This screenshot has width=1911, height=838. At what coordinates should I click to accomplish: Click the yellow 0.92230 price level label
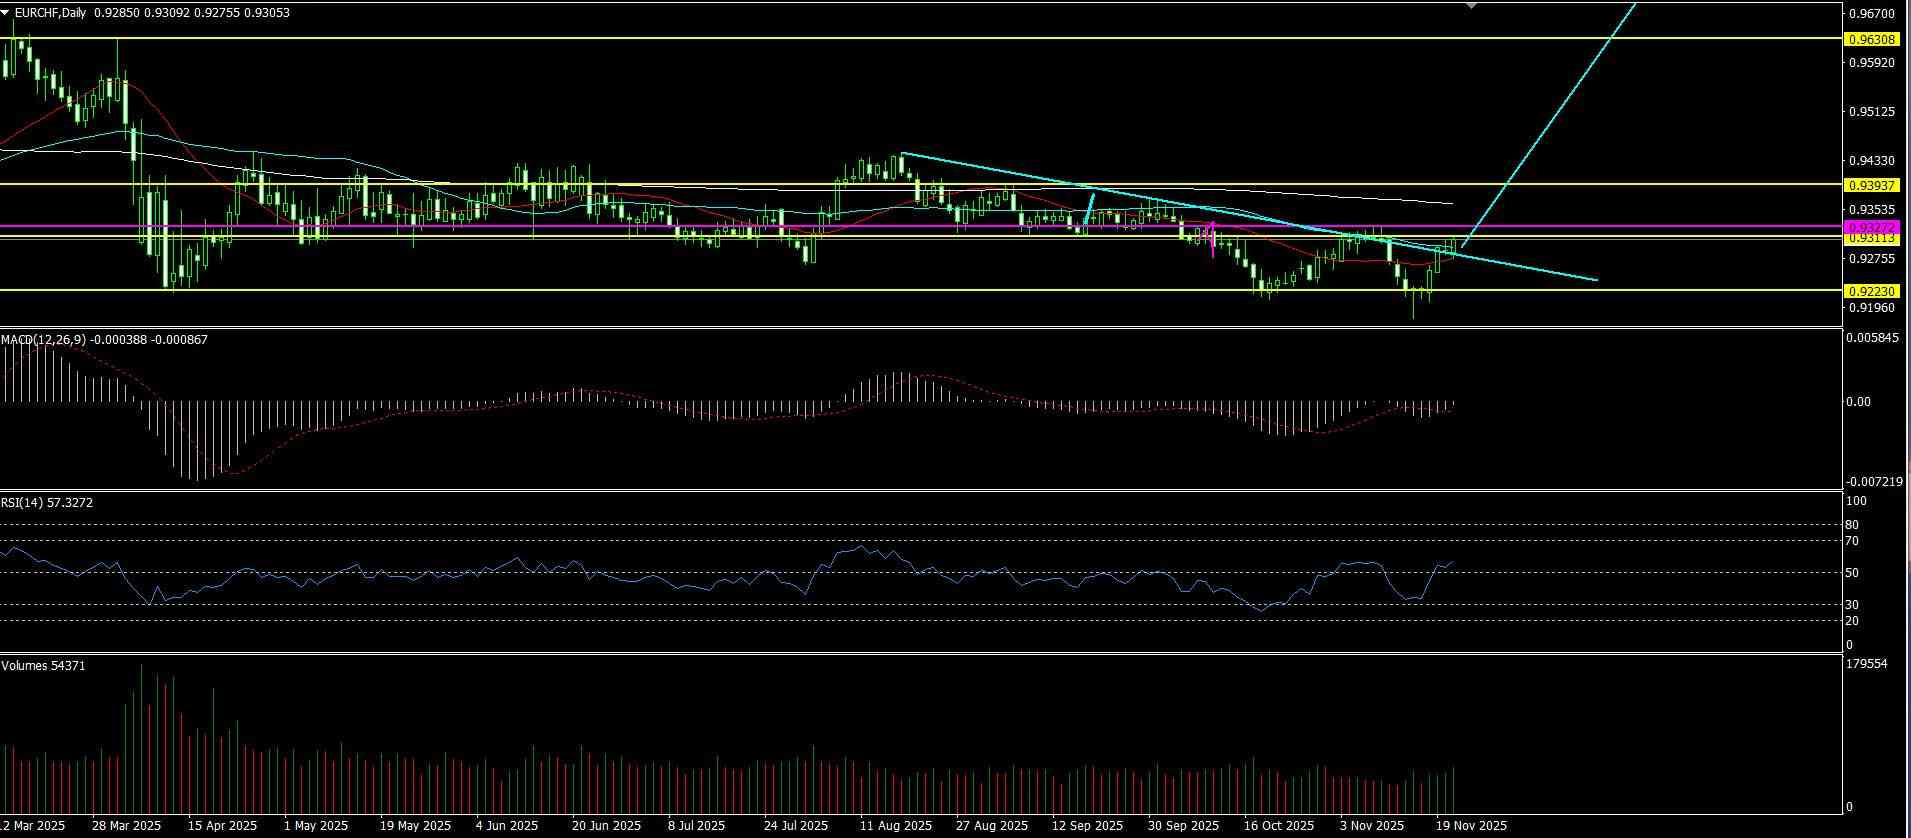coord(1872,291)
